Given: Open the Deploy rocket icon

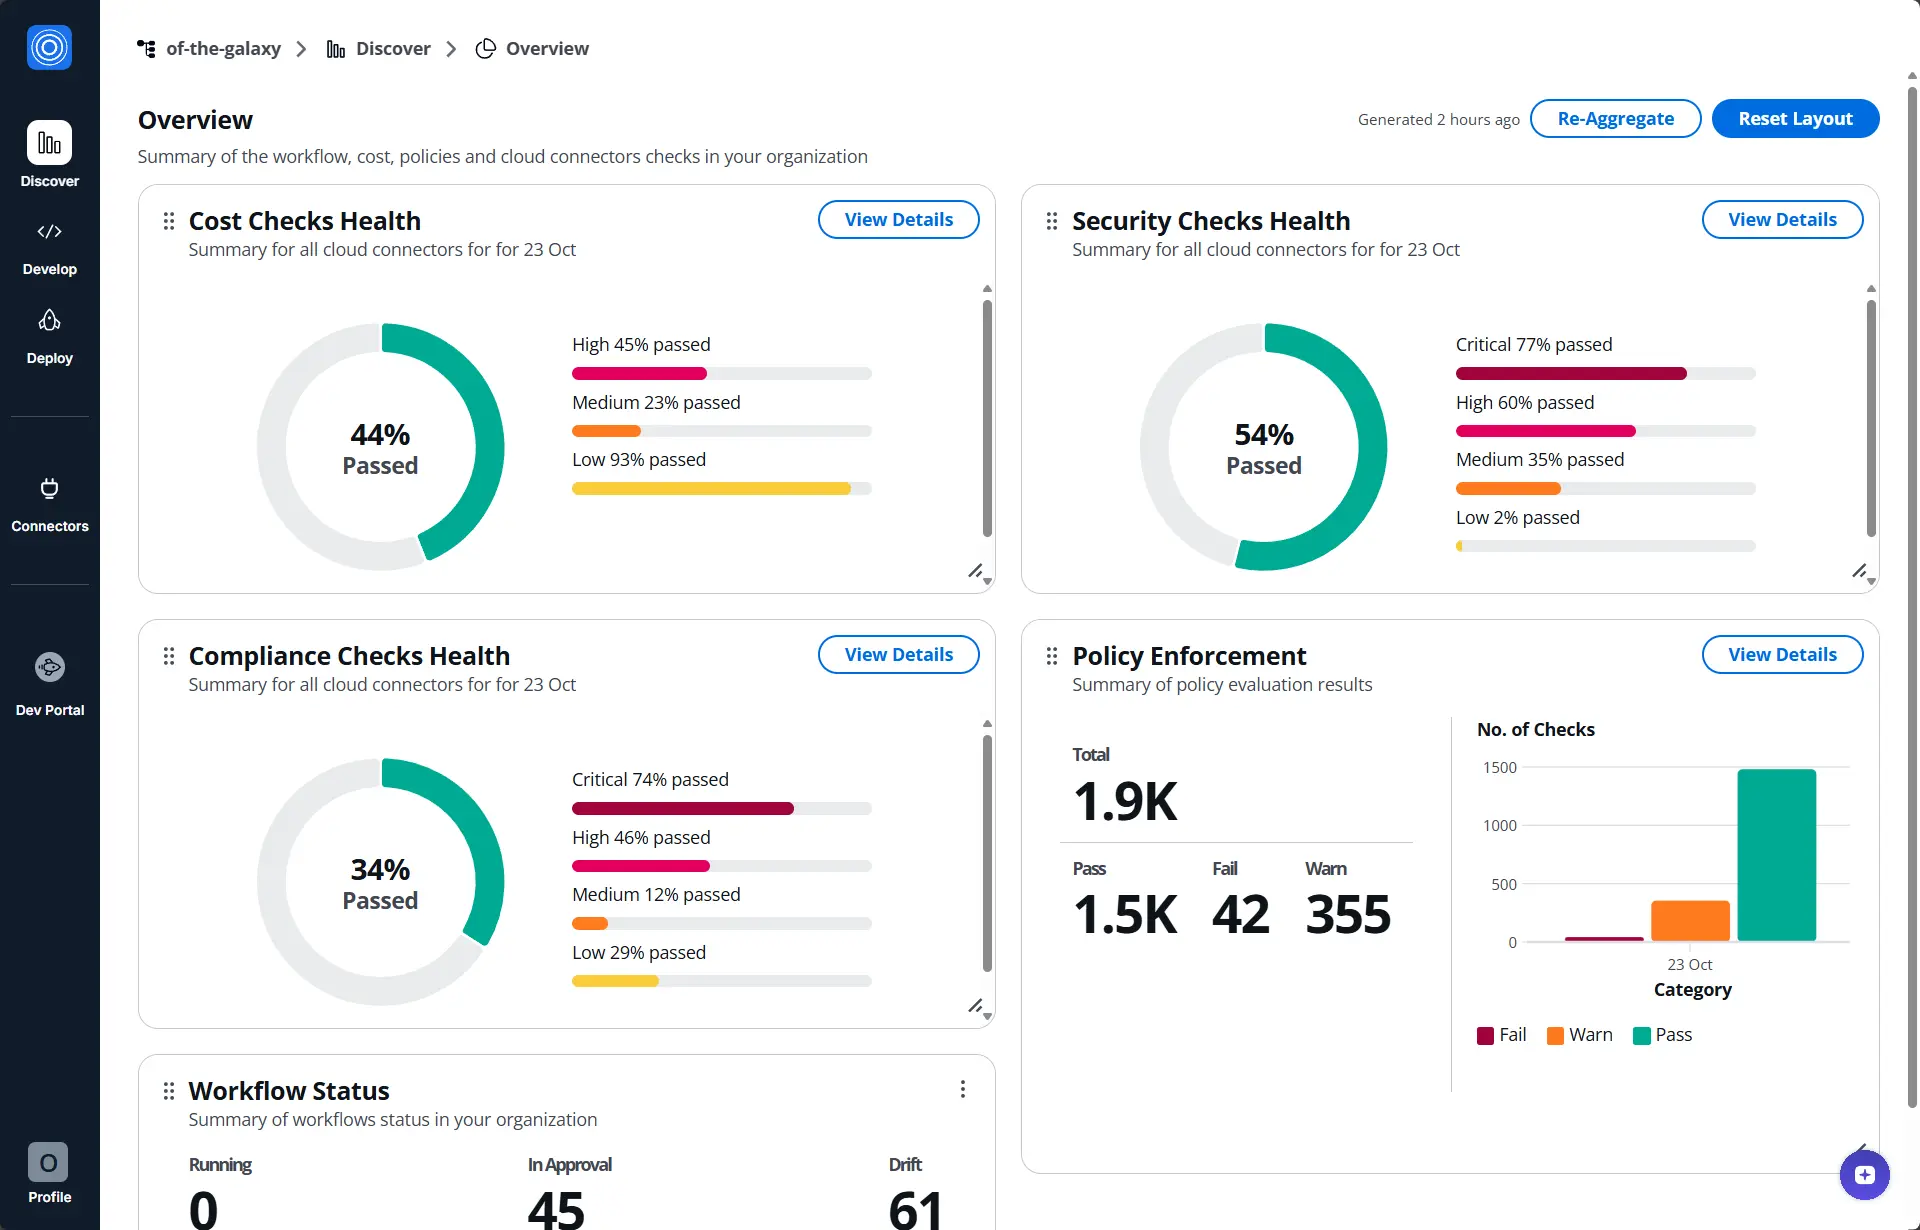Looking at the screenshot, I should pyautogui.click(x=49, y=320).
